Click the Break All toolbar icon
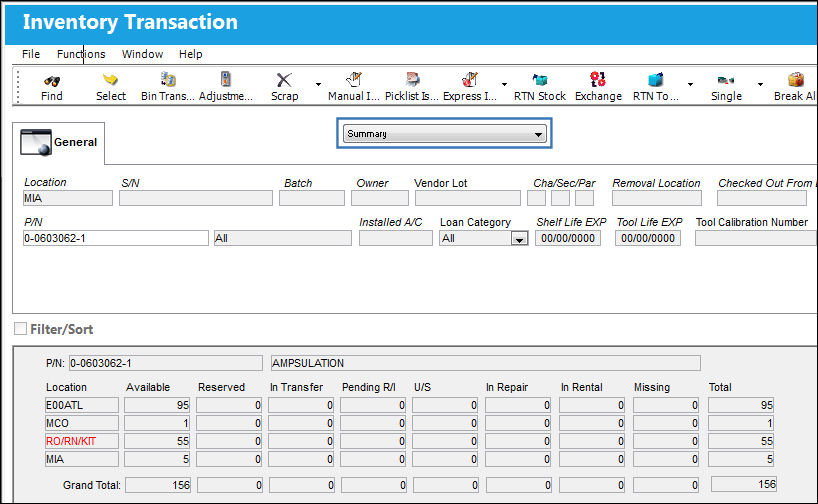The height and width of the screenshot is (504, 818). [795, 80]
